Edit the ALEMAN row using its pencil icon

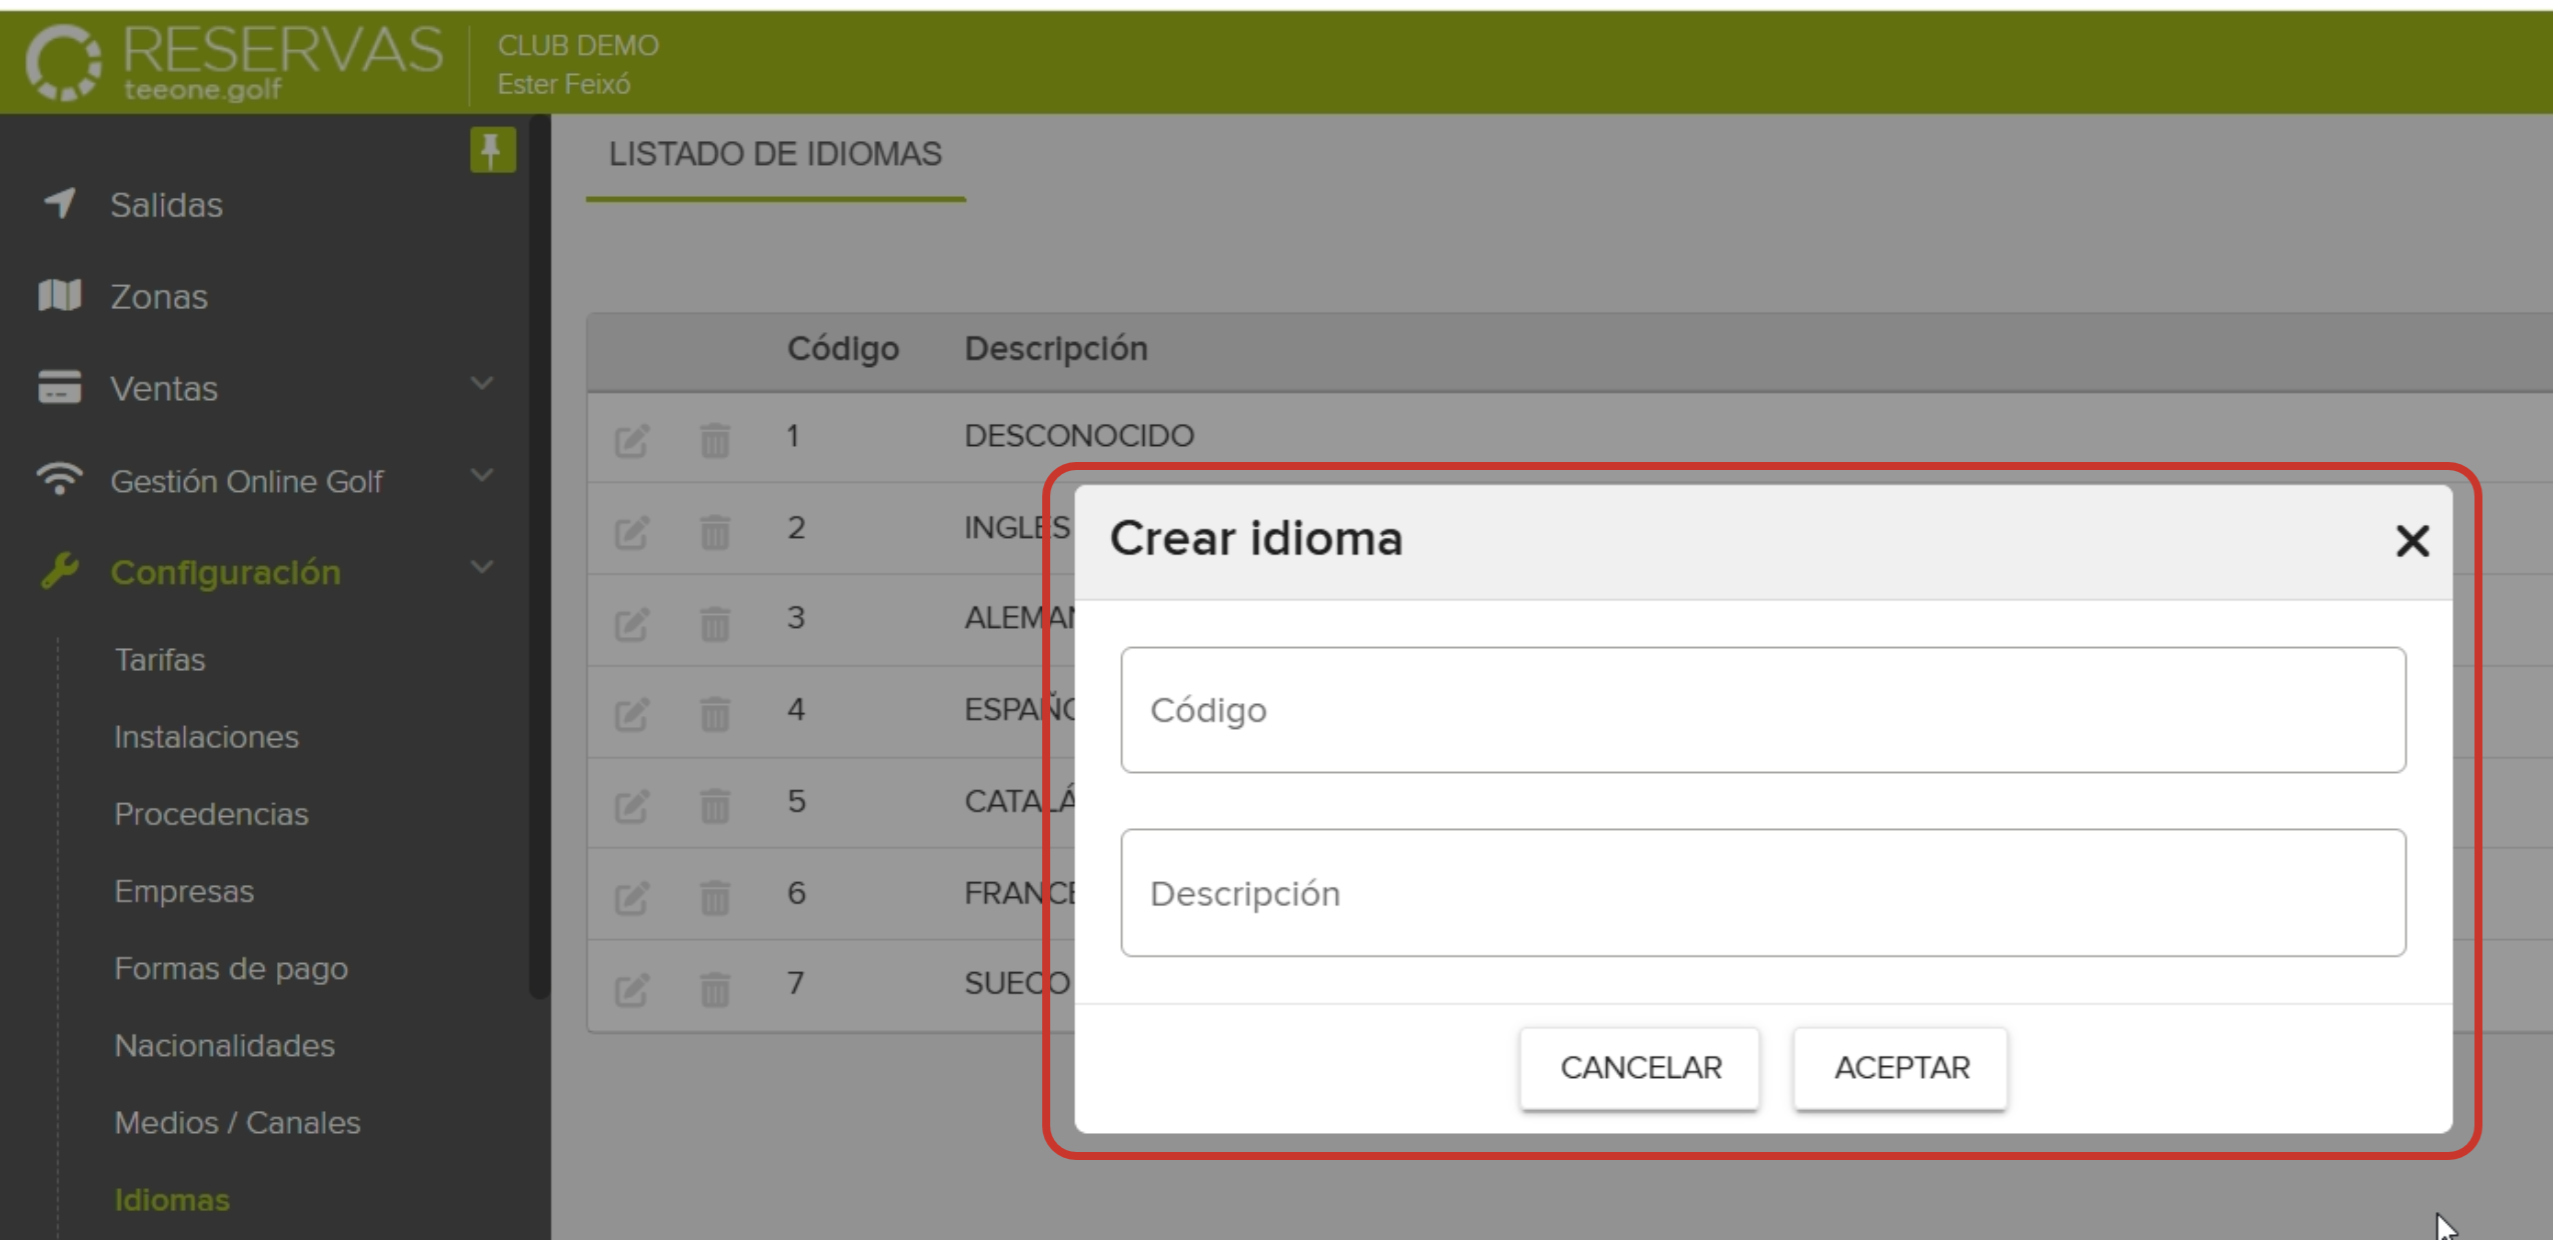(630, 620)
